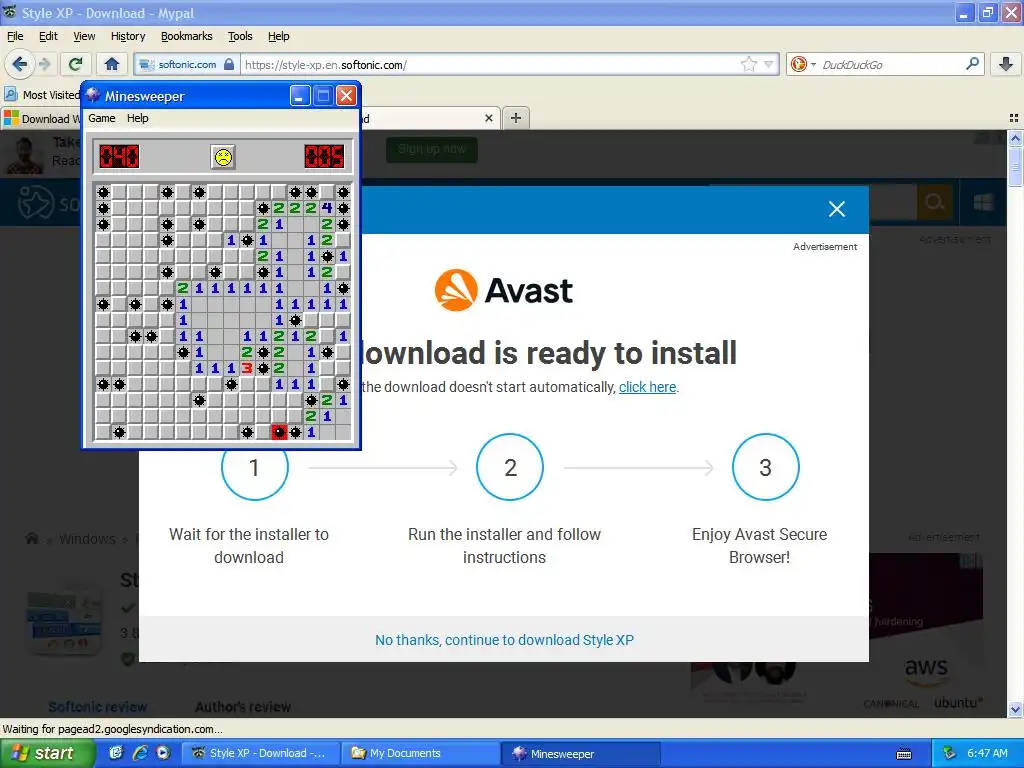Open the File menu in Mypal
The width and height of the screenshot is (1024, 768).
pyautogui.click(x=15, y=36)
